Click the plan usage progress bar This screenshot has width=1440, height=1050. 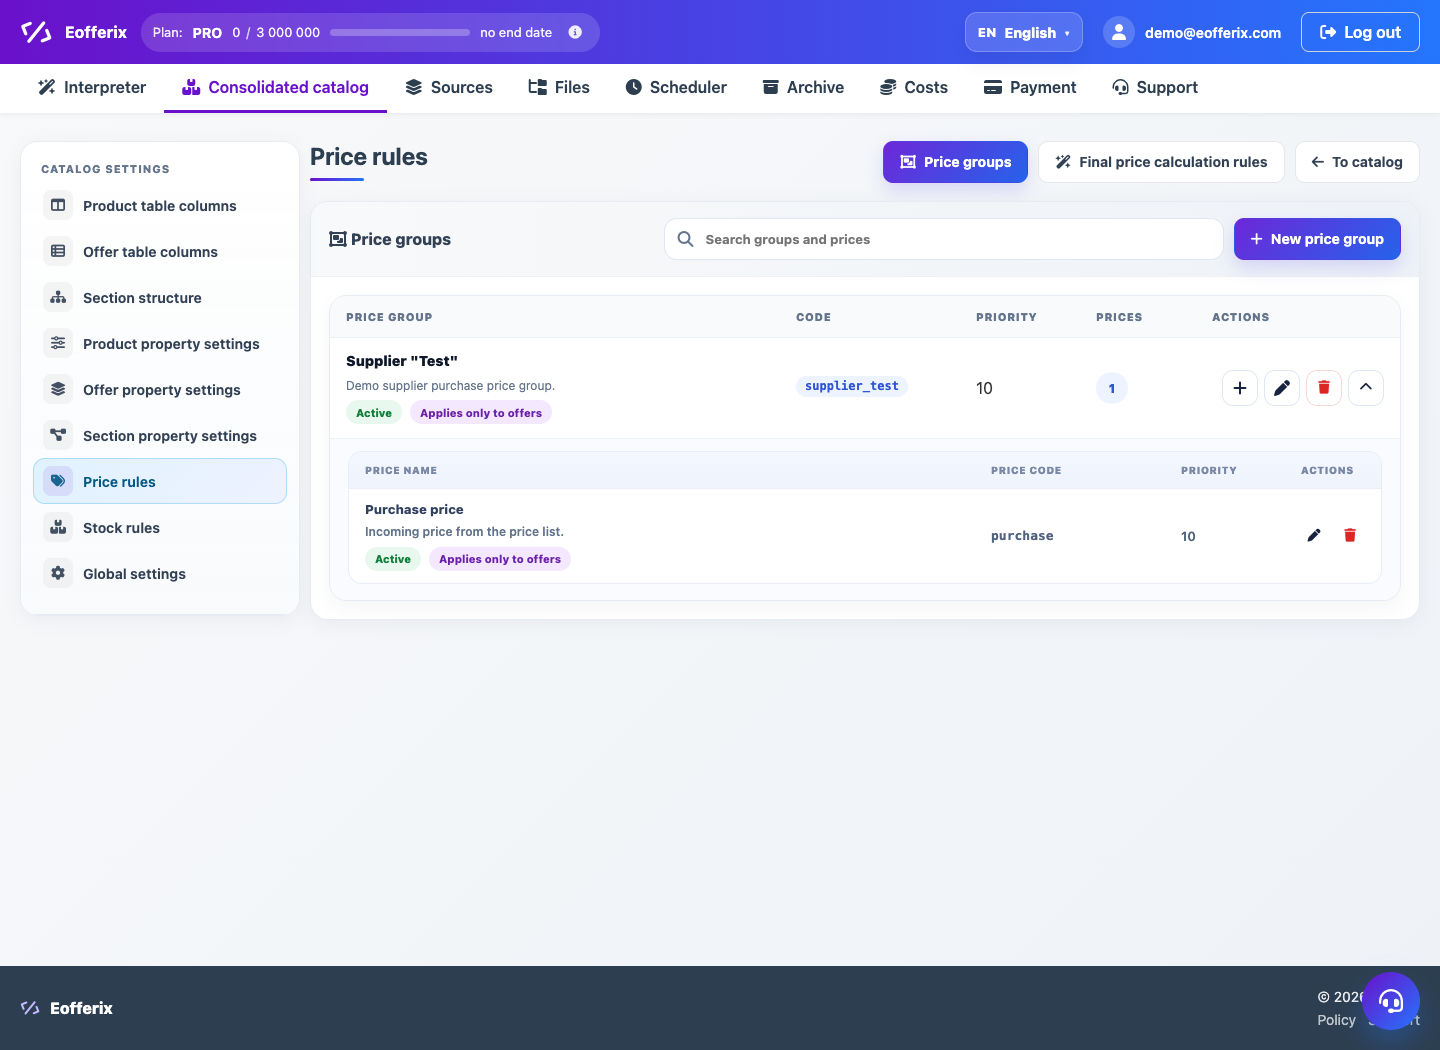click(400, 32)
